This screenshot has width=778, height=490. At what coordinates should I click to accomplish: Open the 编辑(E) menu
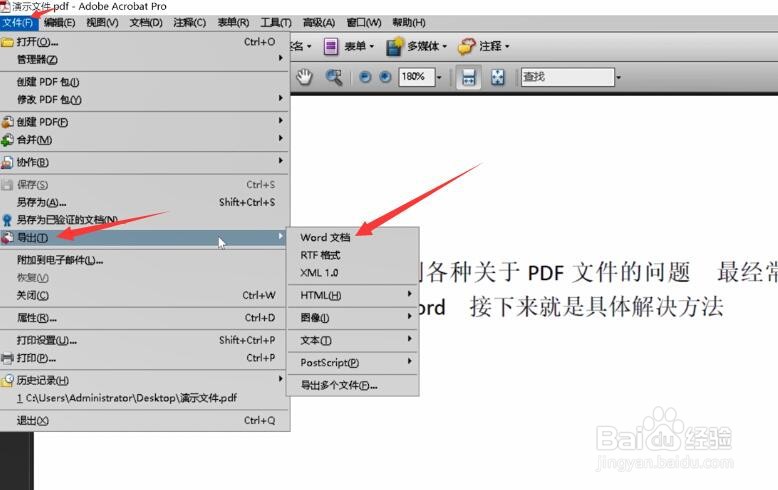(60, 23)
